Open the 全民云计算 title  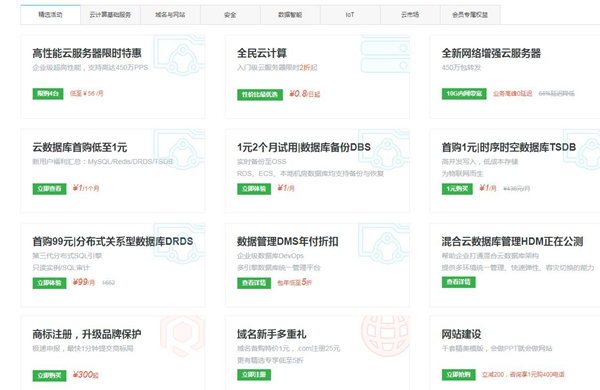pos(262,53)
